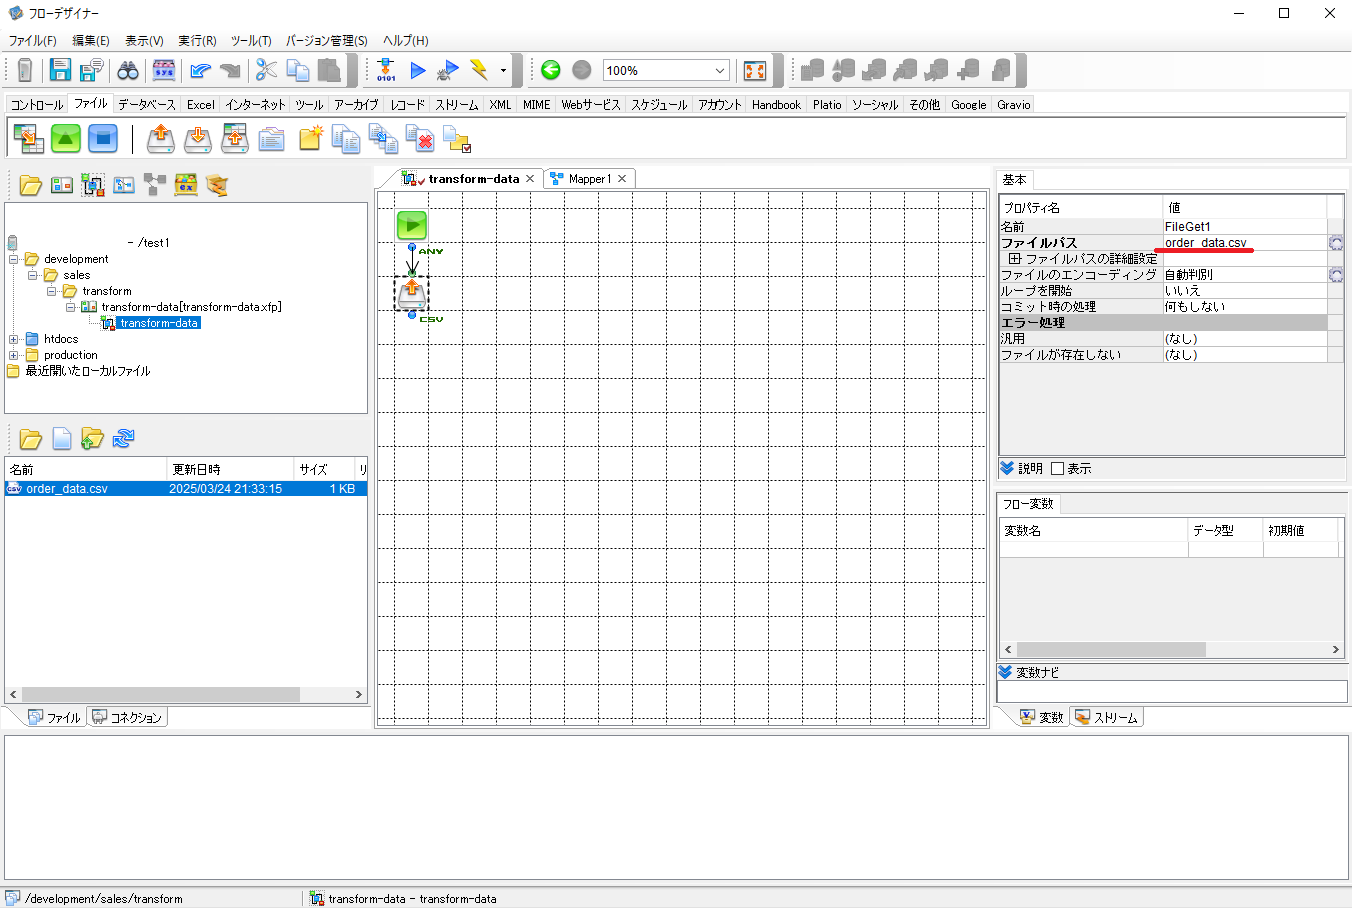Select the file exists check component icon
Screen dimensions: 1352x908
pyautogui.click(x=457, y=138)
